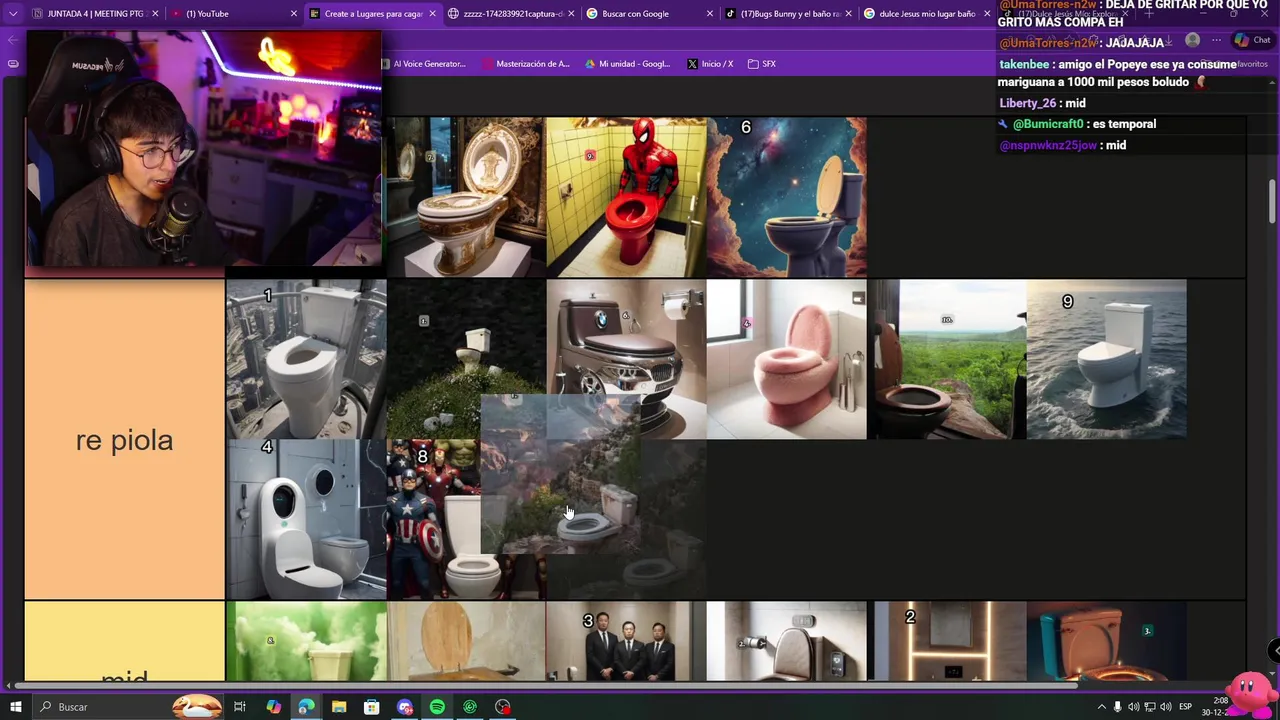1280x720 pixels.
Task: Select the golden ornate toilet image
Action: 466,197
